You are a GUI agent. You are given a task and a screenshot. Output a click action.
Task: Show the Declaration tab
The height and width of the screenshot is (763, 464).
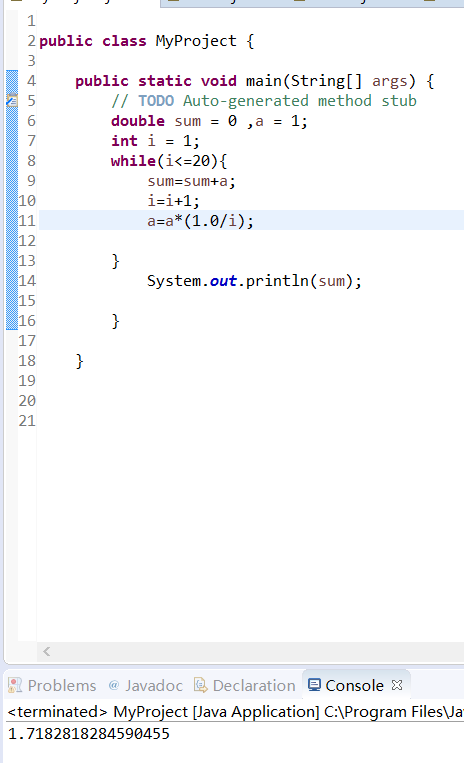(245, 685)
